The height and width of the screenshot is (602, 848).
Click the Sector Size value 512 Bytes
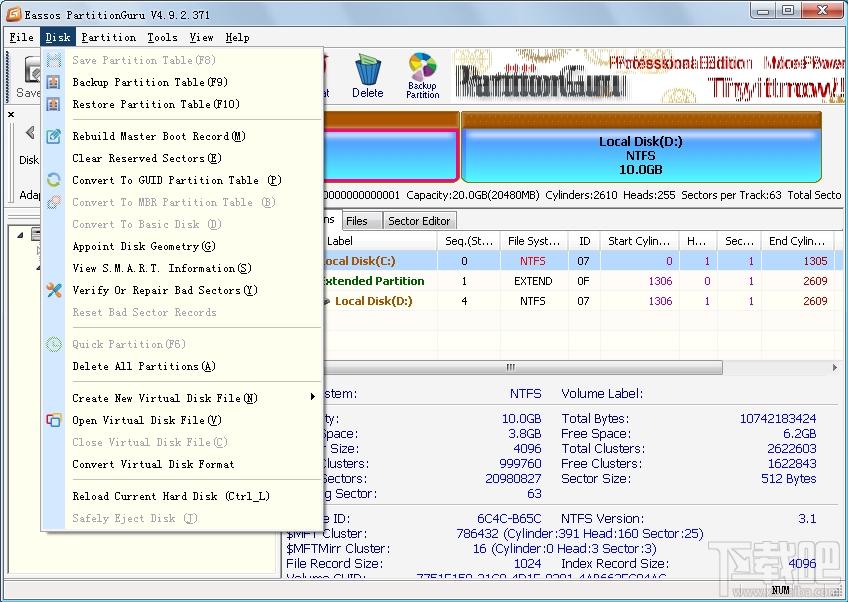[789, 479]
